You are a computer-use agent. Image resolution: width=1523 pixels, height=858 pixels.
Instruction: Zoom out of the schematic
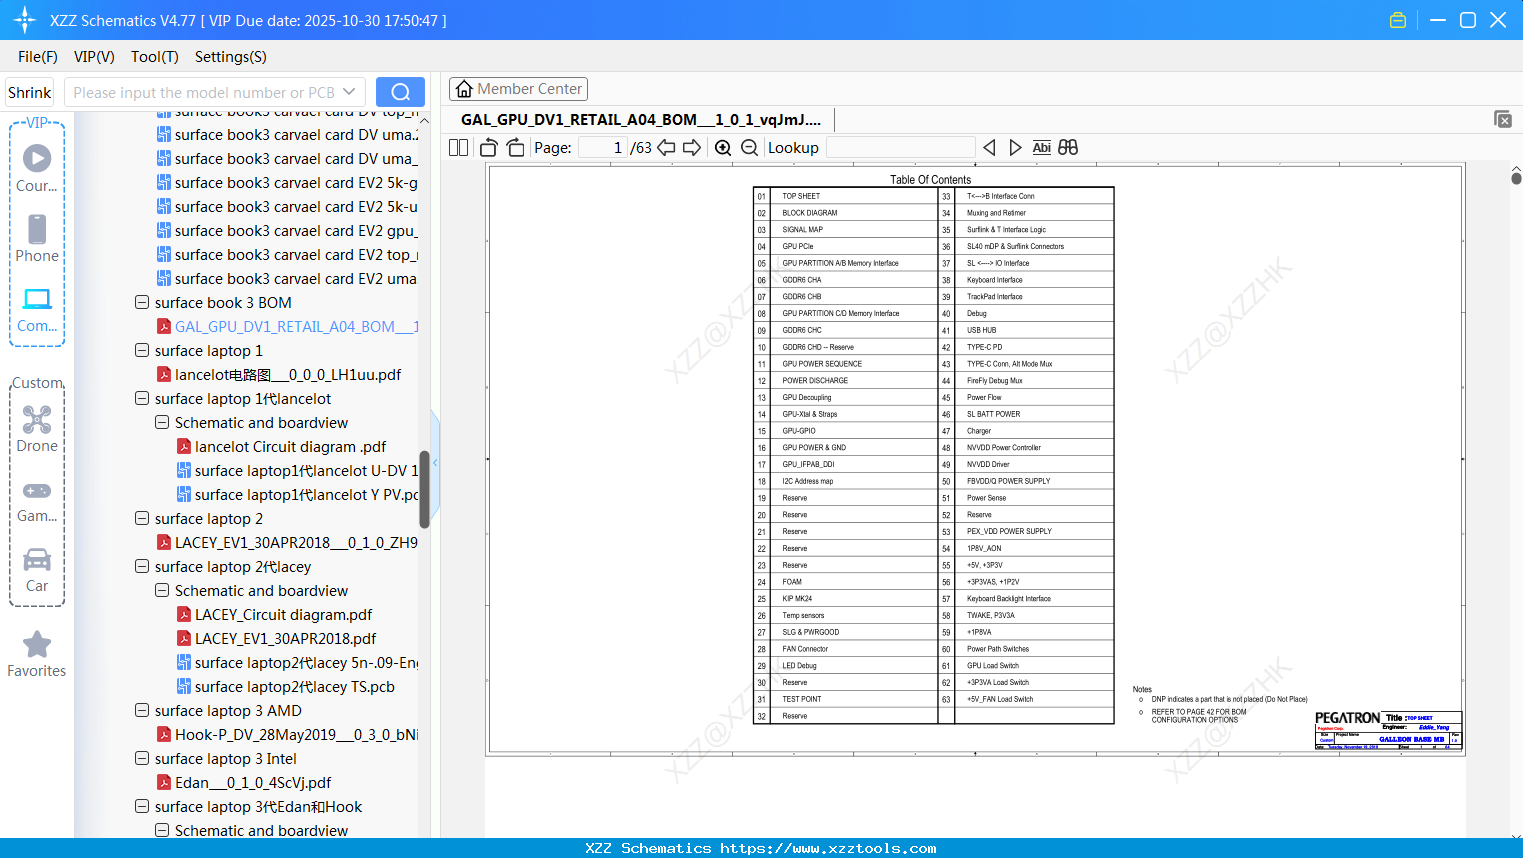click(749, 148)
